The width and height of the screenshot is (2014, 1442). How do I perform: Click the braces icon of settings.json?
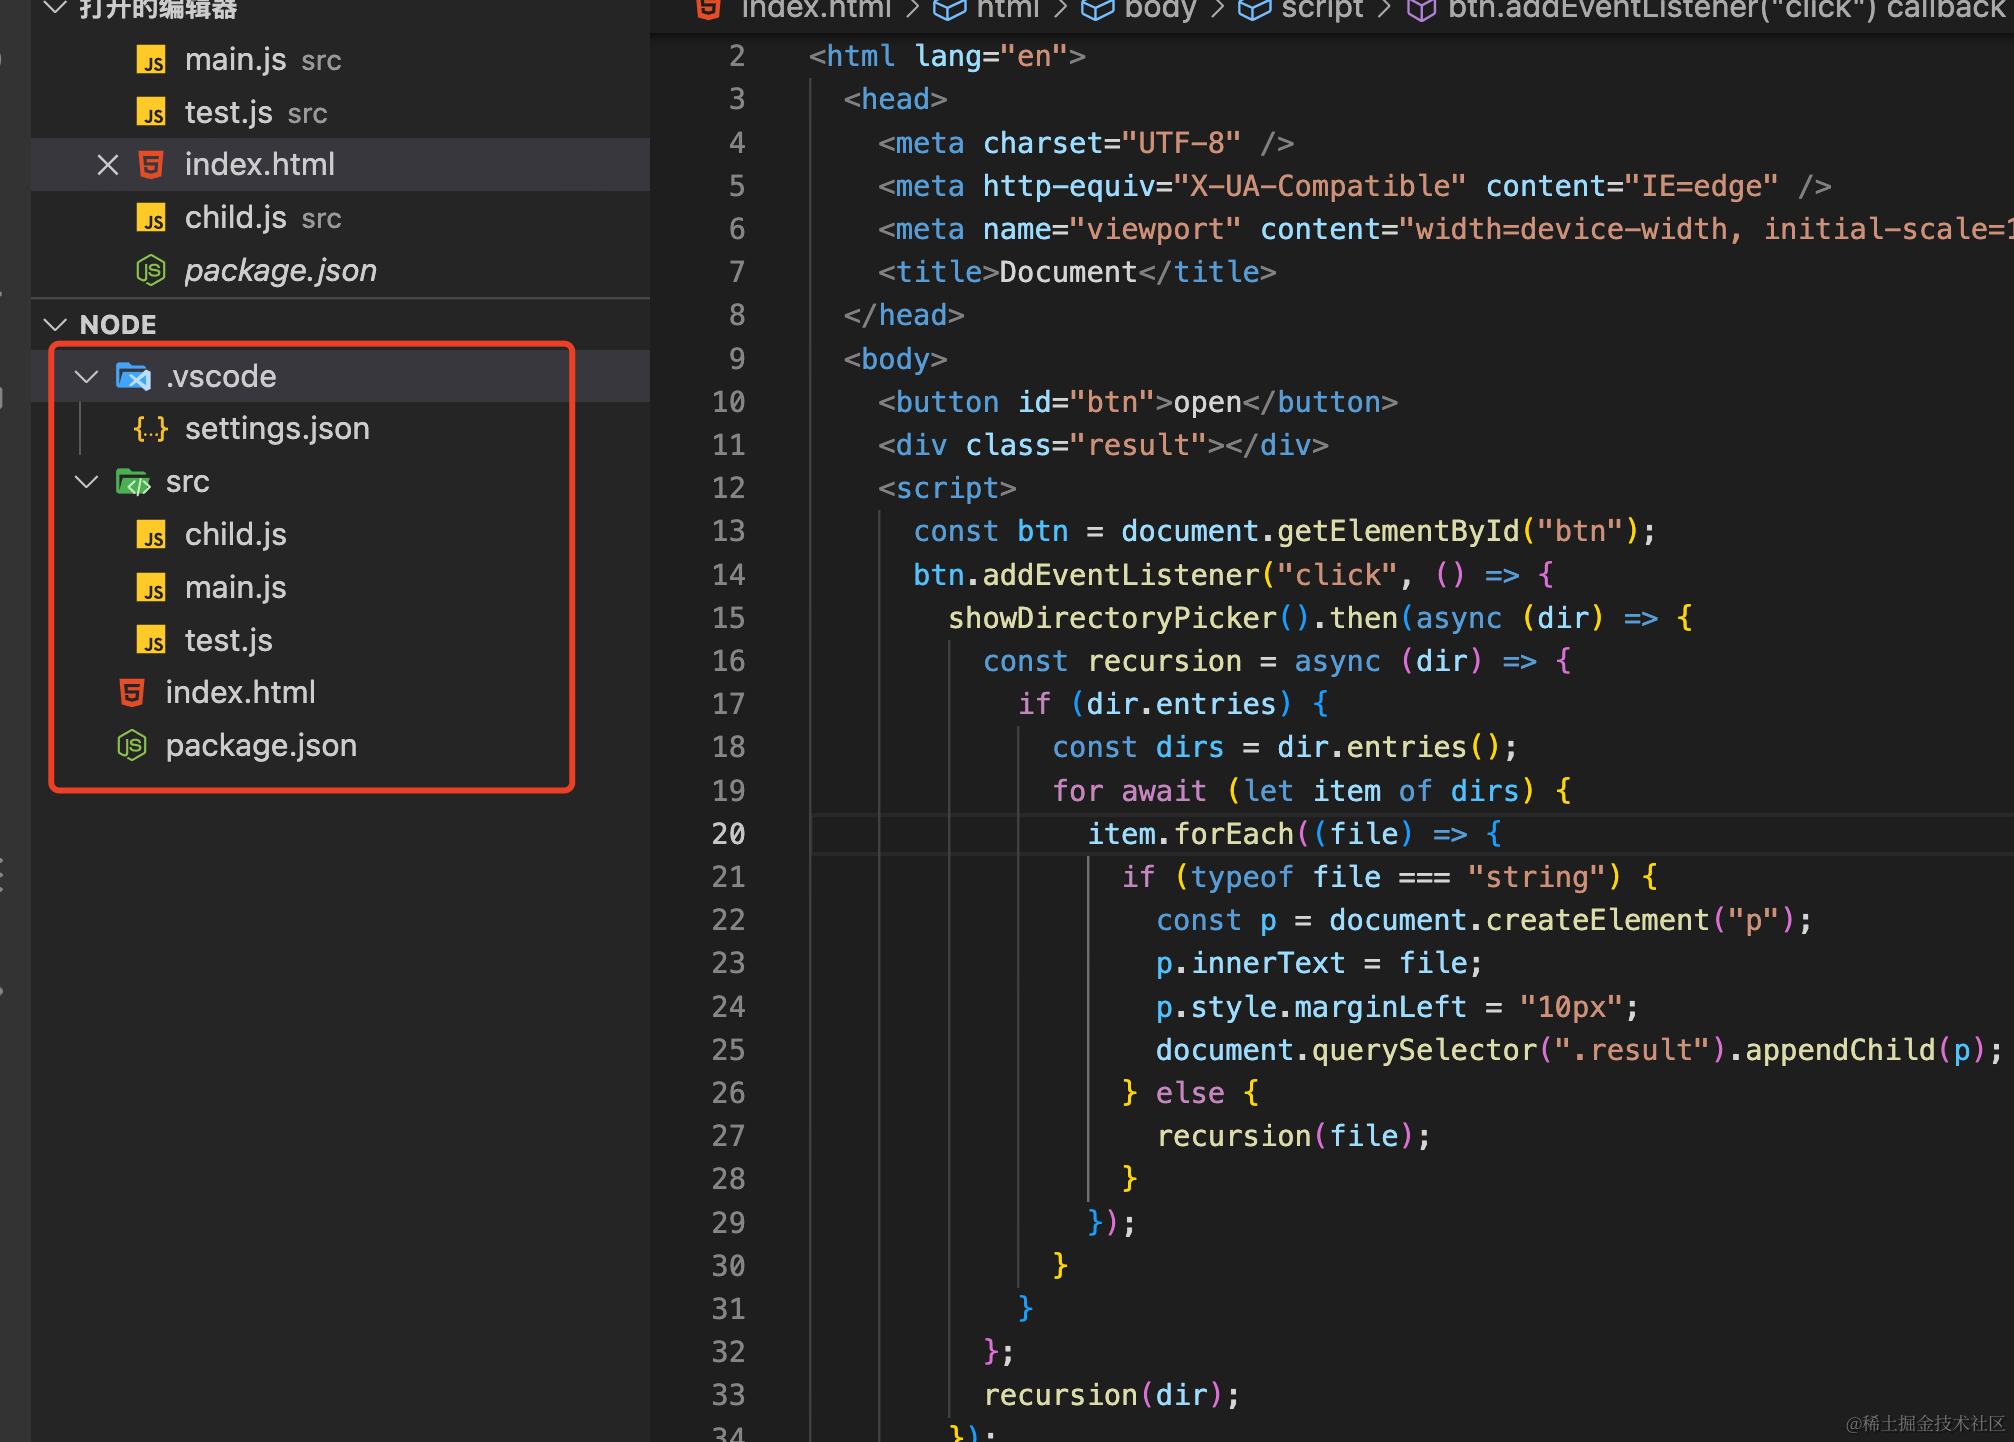(151, 429)
